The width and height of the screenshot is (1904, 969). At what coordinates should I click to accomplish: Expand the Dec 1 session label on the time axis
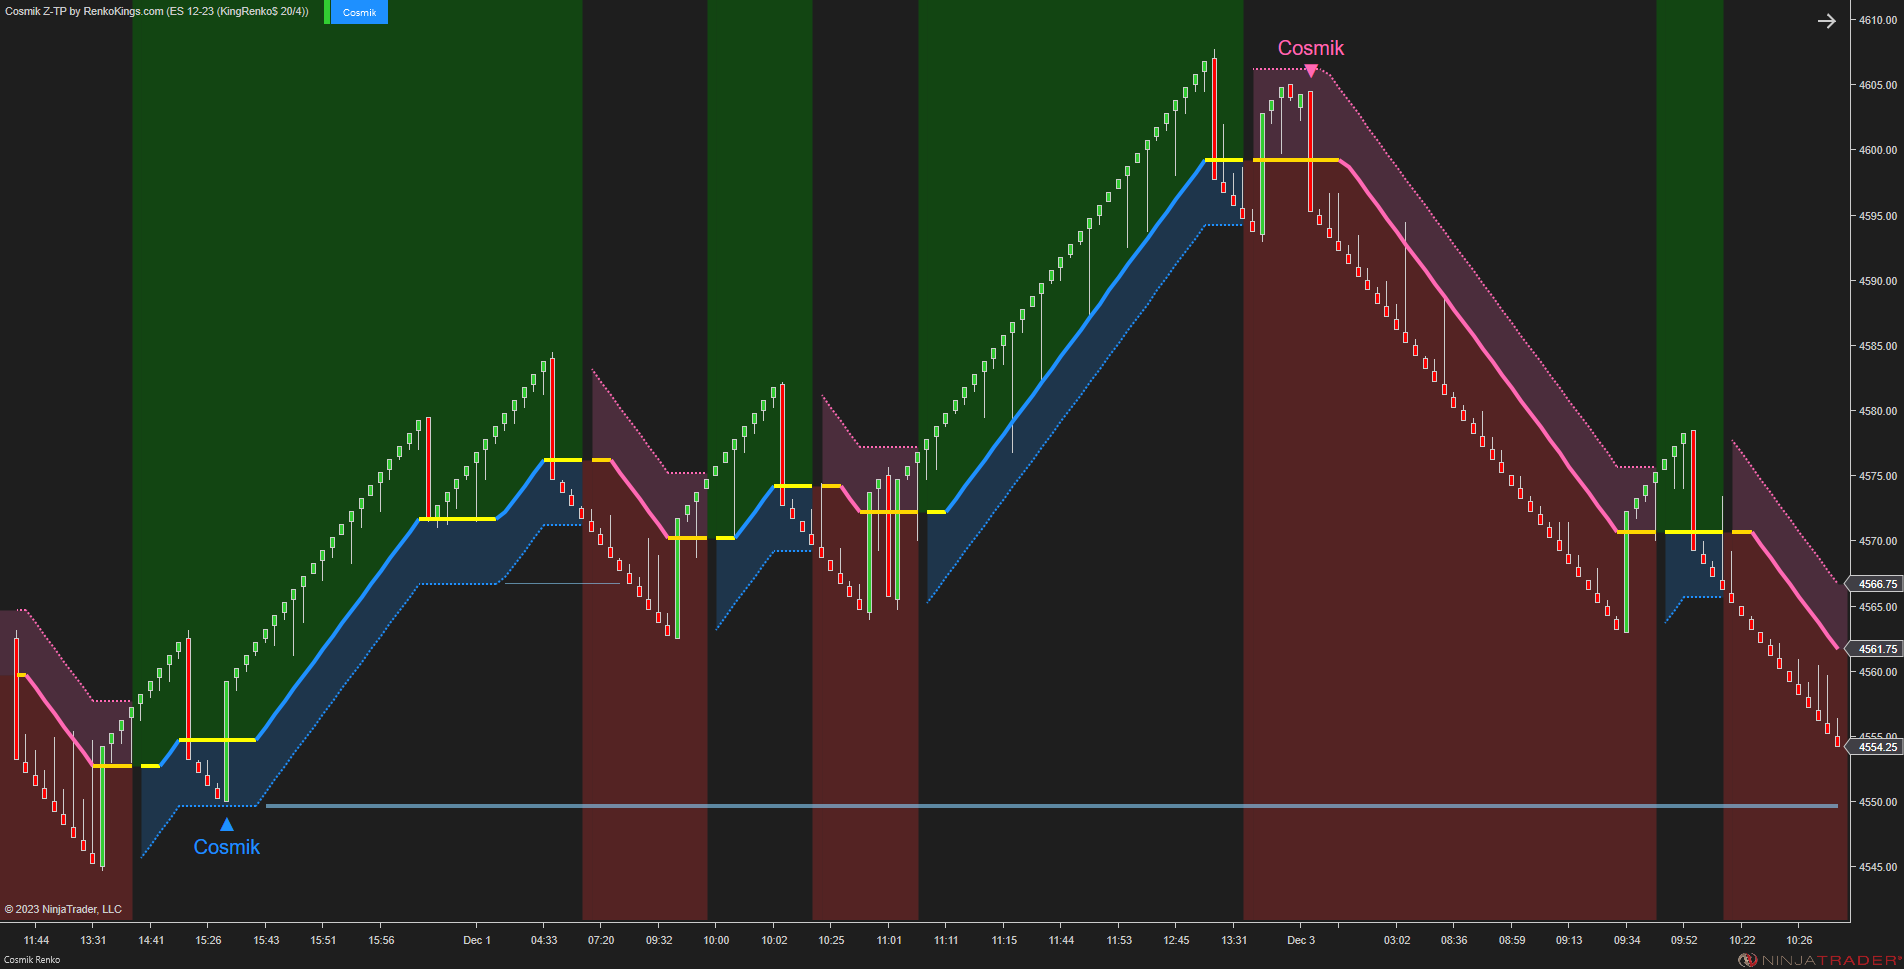pyautogui.click(x=477, y=940)
